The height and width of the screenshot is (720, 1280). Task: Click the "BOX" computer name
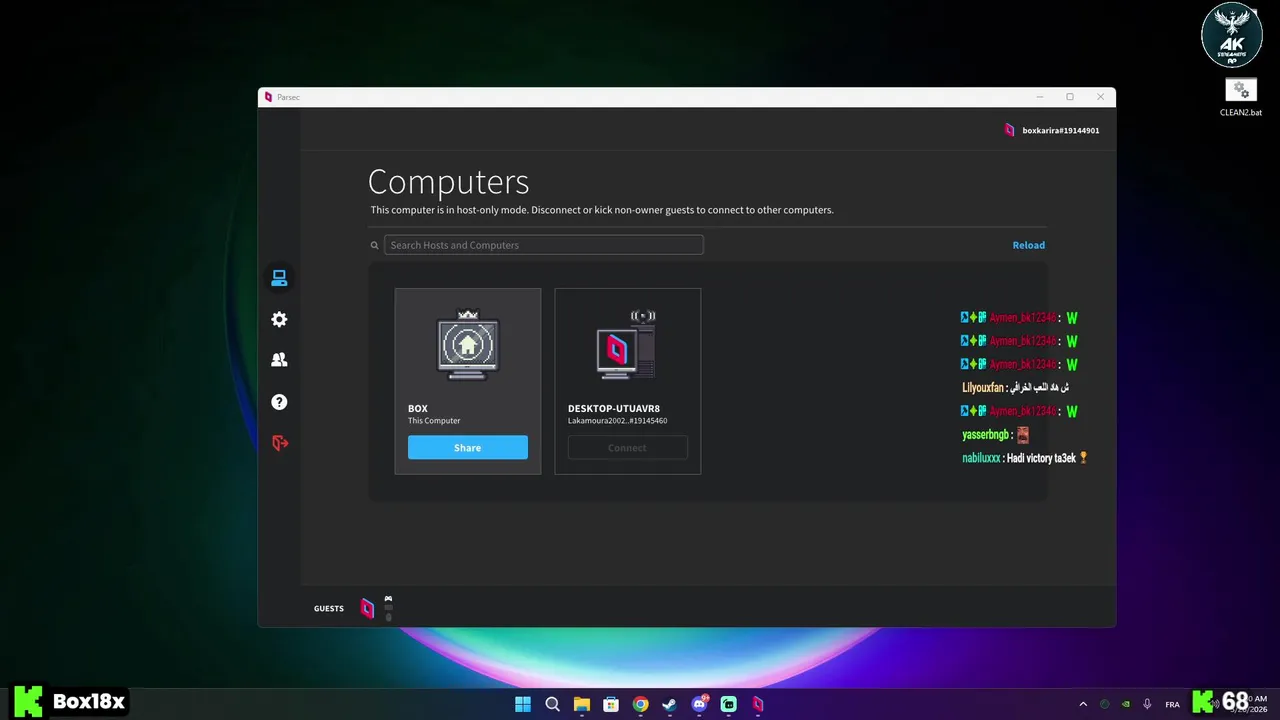pyautogui.click(x=418, y=408)
